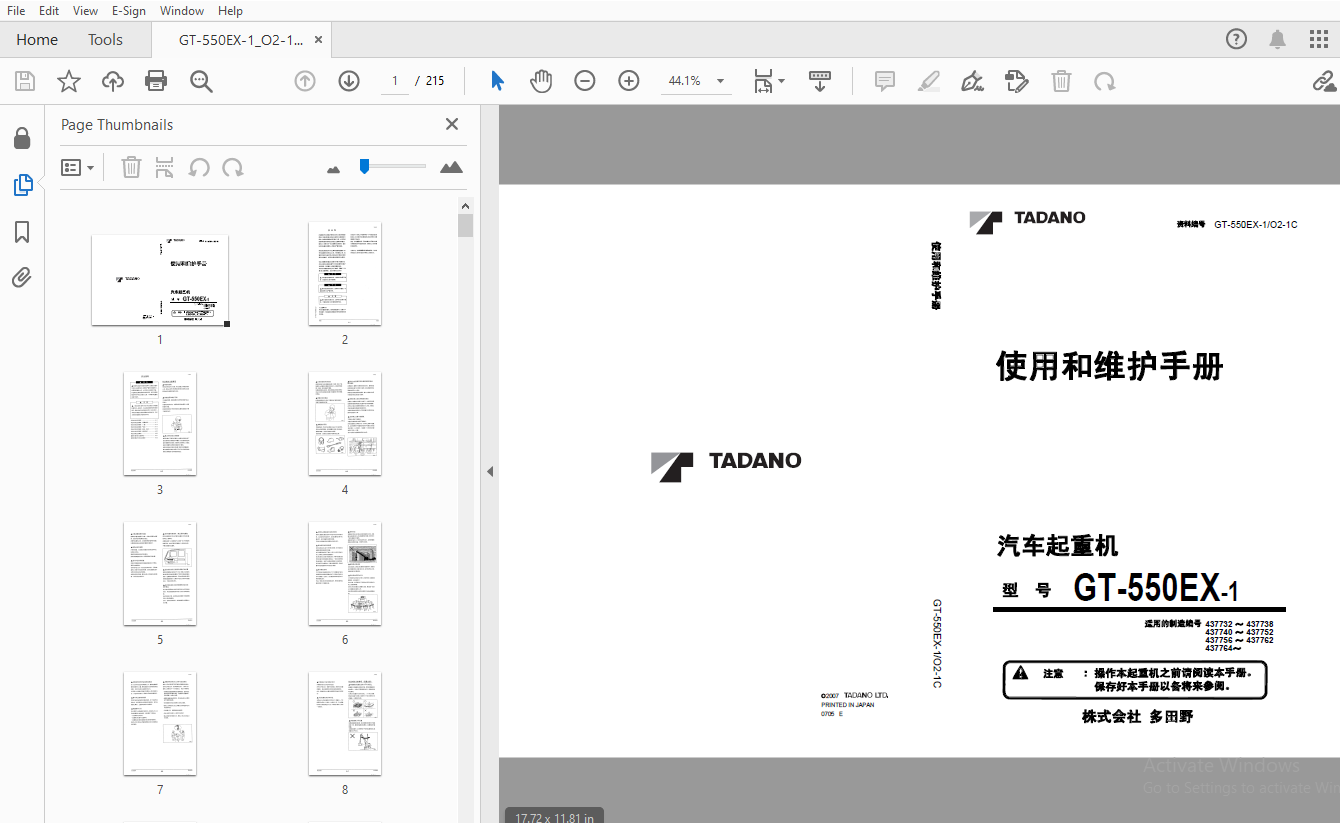This screenshot has height=823, width=1340.
Task: View notifications with the bell icon
Action: coord(1278,39)
